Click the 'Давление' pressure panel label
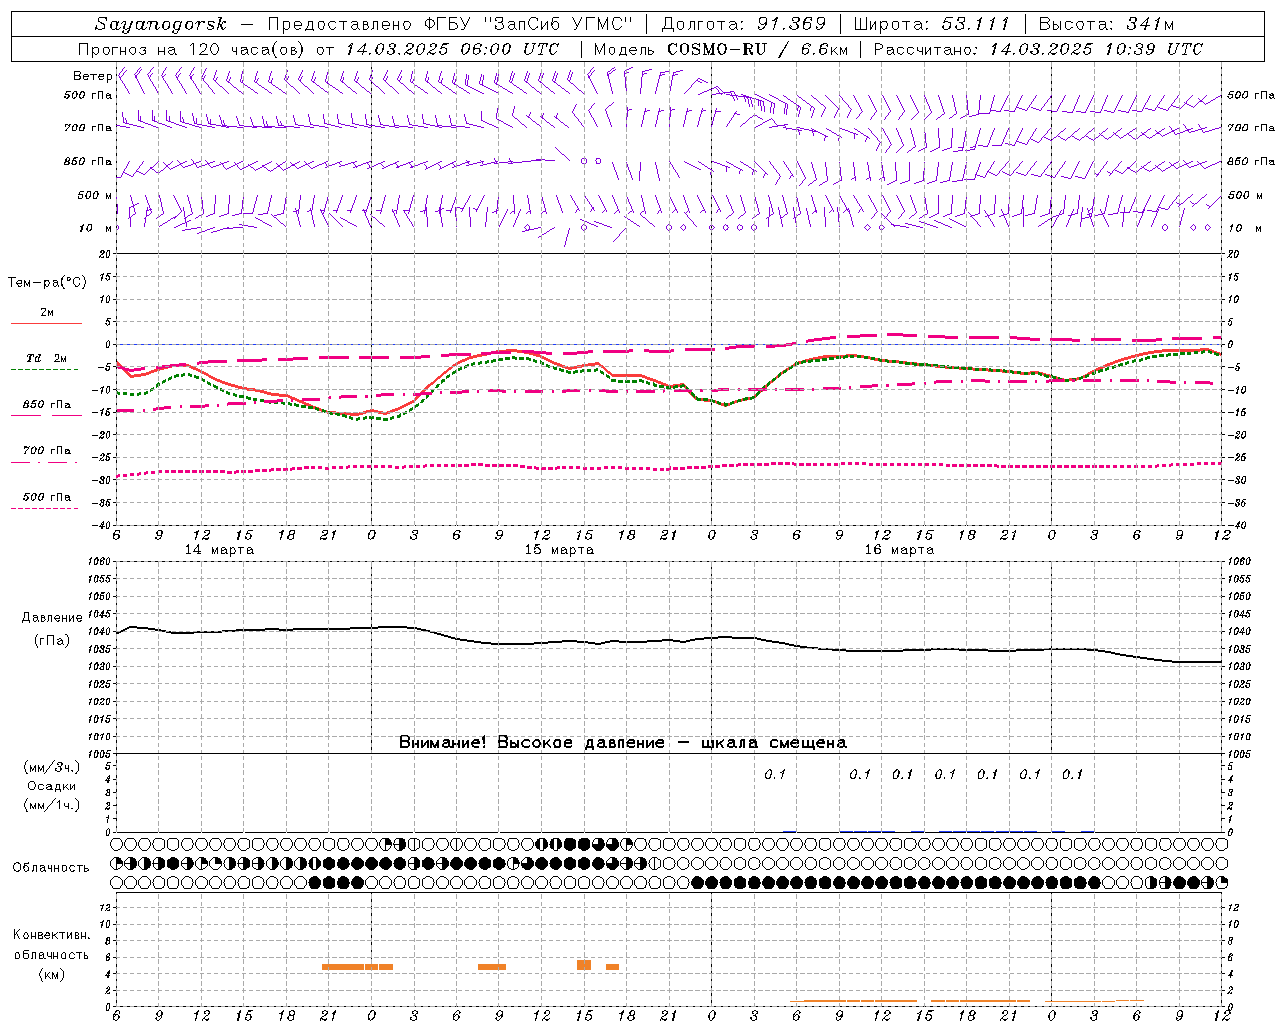 (52, 618)
